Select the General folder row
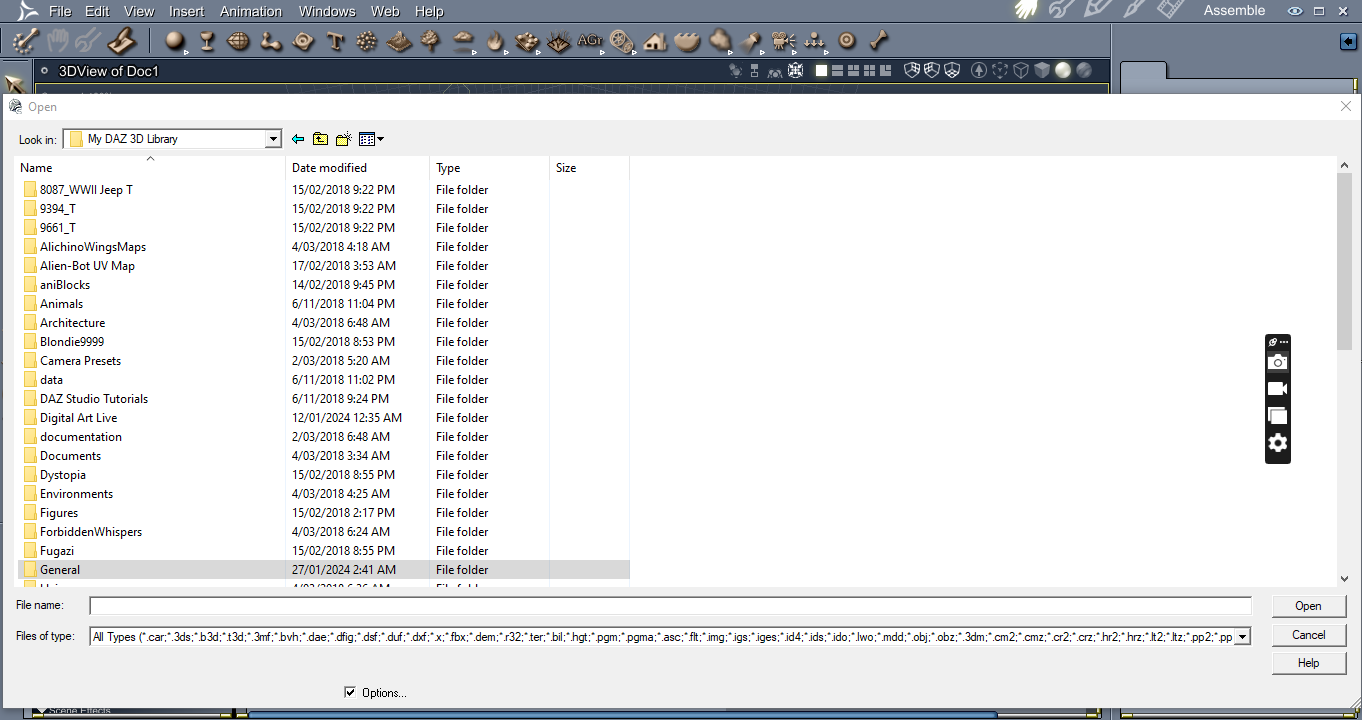The image size is (1362, 720). (x=325, y=570)
